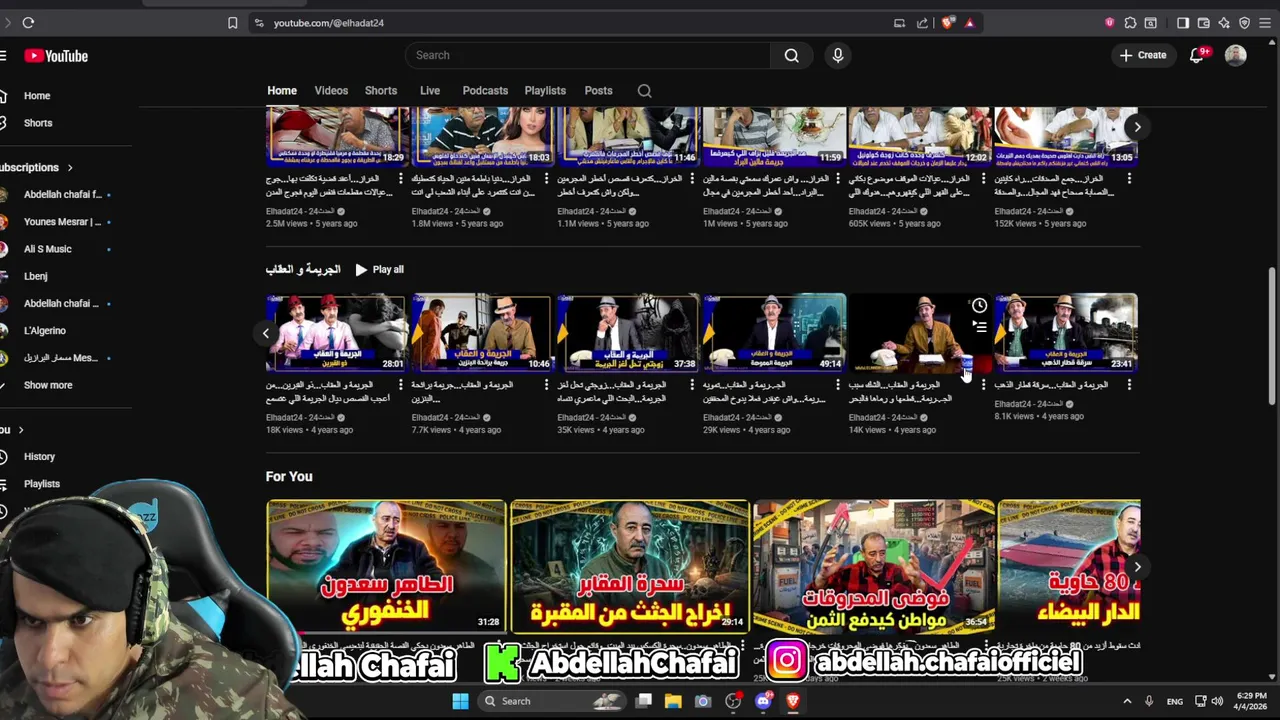Open options for 8.1K views video

pos(1129,385)
